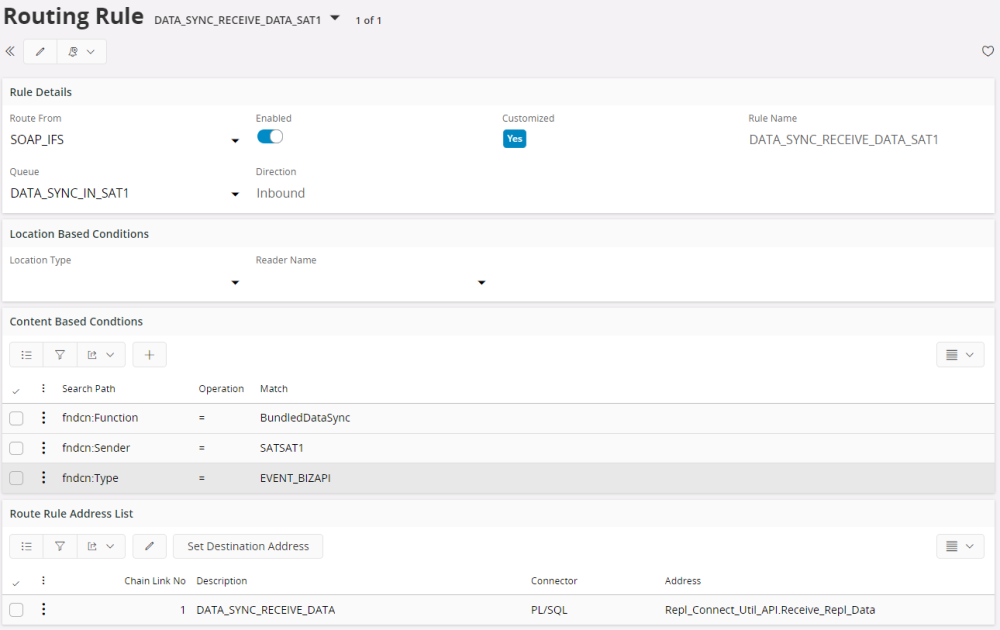Screen dimensions: 1000x630
Task: Toggle the Enabled switch off
Action: [x=270, y=137]
